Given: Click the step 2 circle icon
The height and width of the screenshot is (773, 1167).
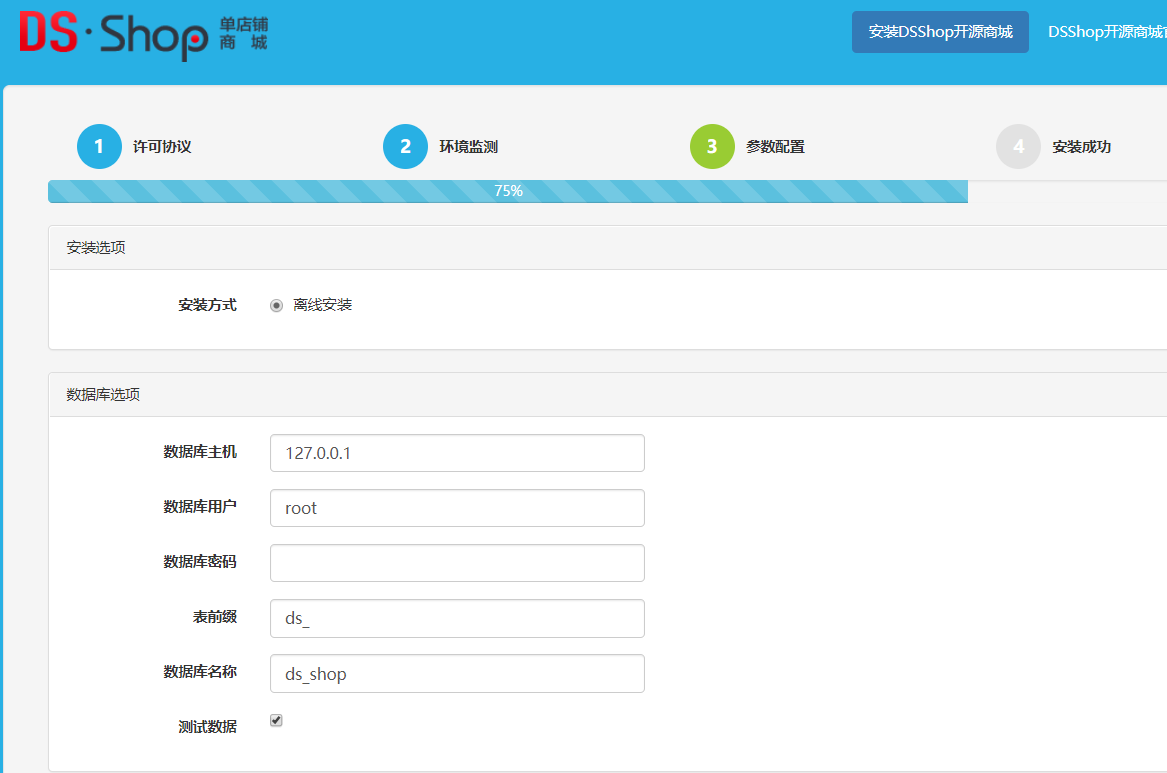Looking at the screenshot, I should click(406, 147).
